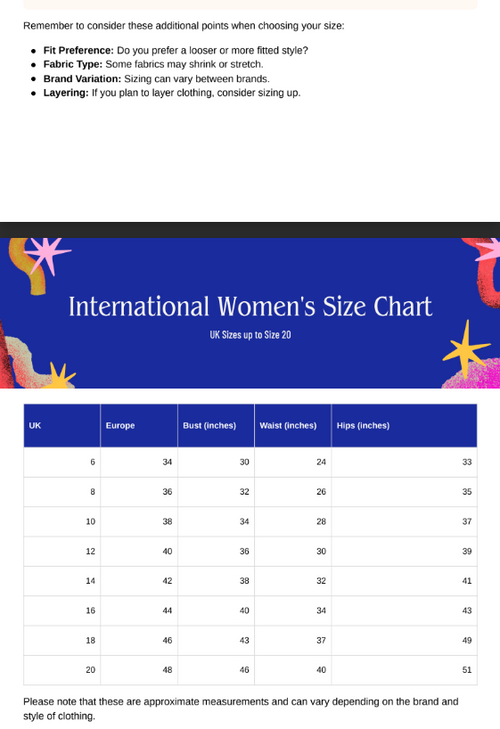Viewport: 500px width, 729px height.
Task: Click the orange squiggle shape in banner
Action: pos(29,267)
